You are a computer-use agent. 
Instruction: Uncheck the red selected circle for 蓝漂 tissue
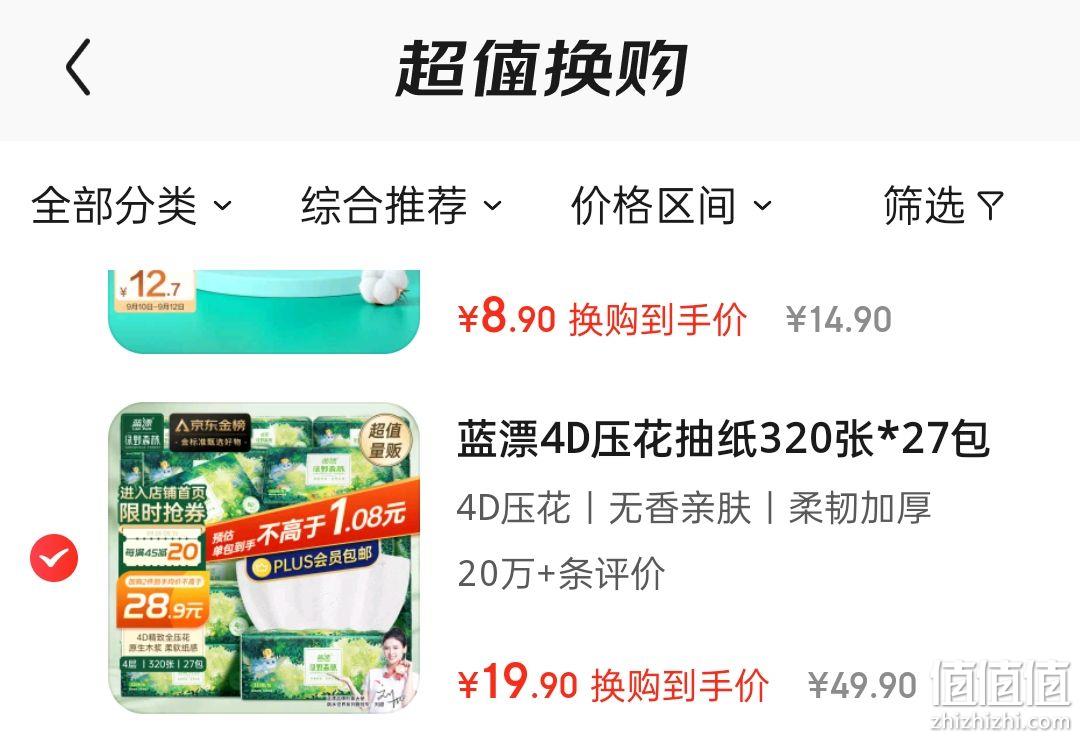[x=54, y=558]
